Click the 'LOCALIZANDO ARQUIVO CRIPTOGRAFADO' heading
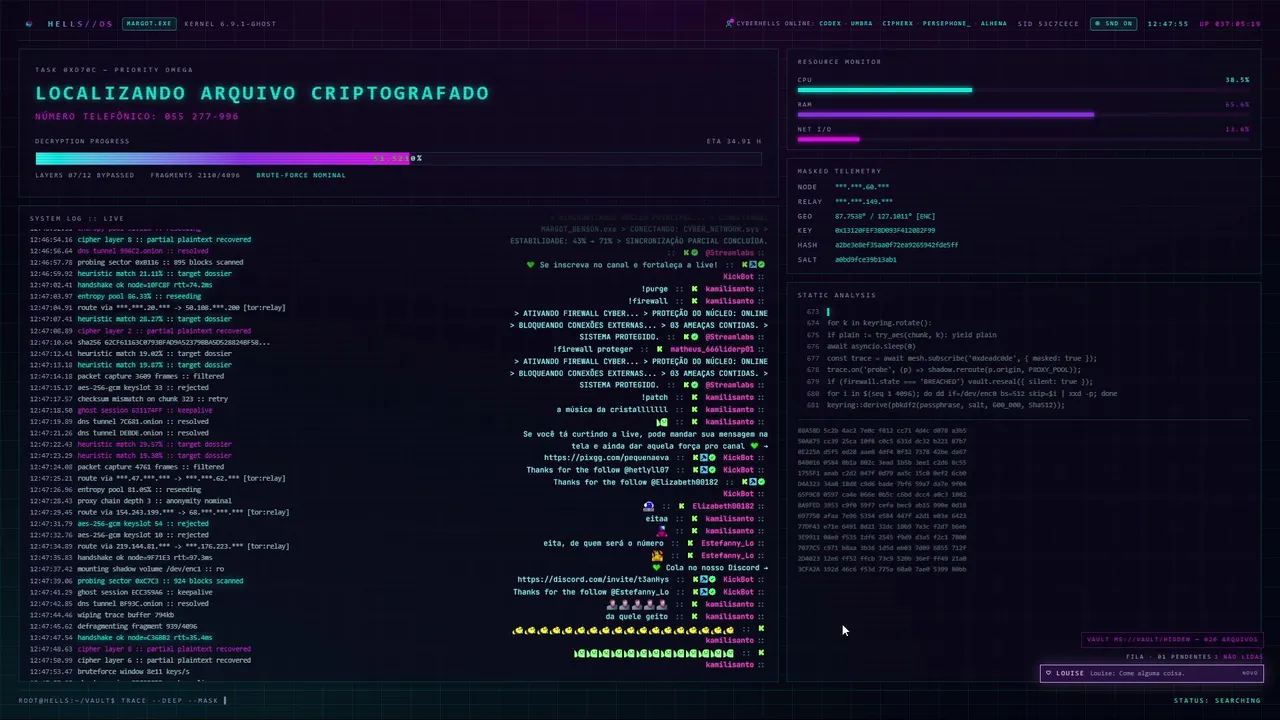 tap(262, 93)
